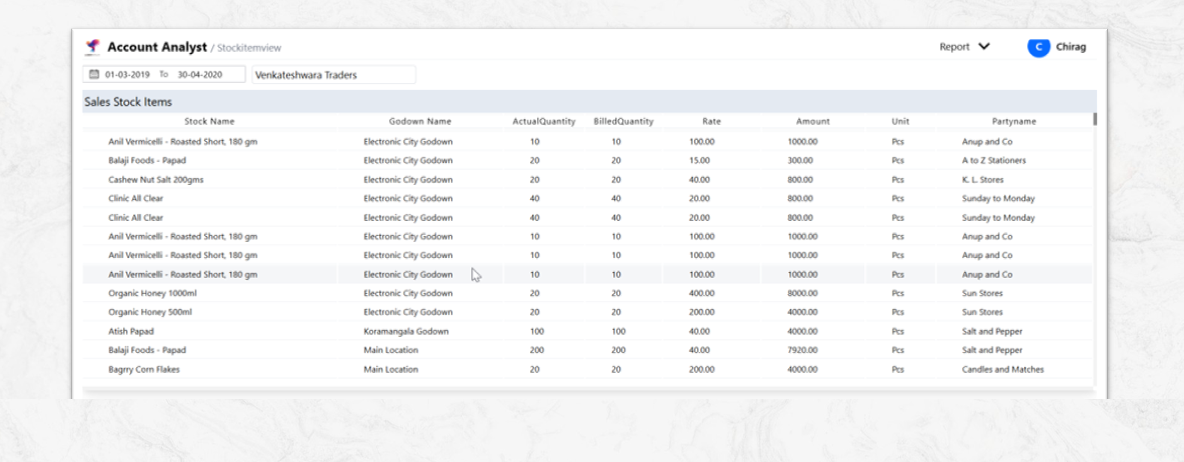Click the blue user avatar icon
Screen dimensions: 1184x462
tap(1039, 47)
